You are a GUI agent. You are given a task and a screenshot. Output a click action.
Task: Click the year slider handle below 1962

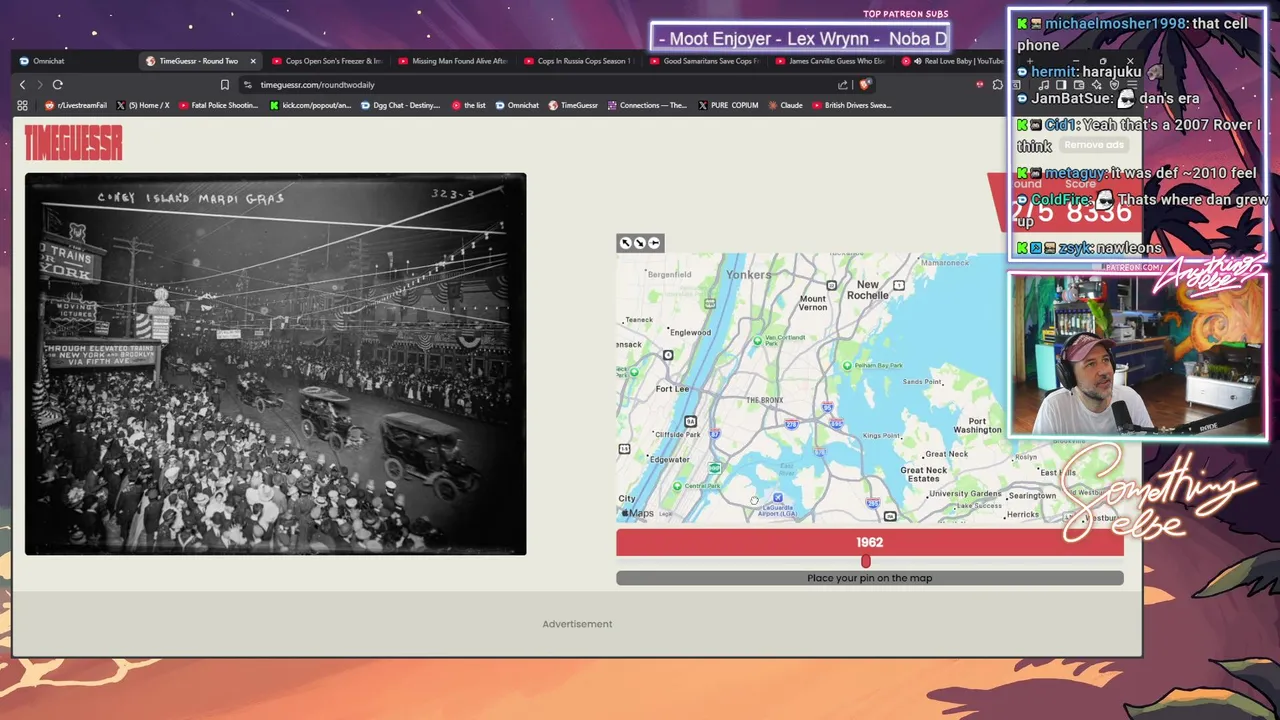(866, 562)
